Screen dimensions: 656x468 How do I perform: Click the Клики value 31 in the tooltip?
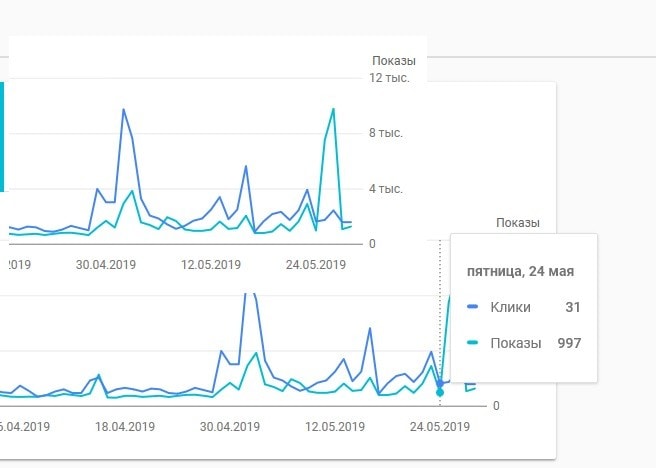573,307
